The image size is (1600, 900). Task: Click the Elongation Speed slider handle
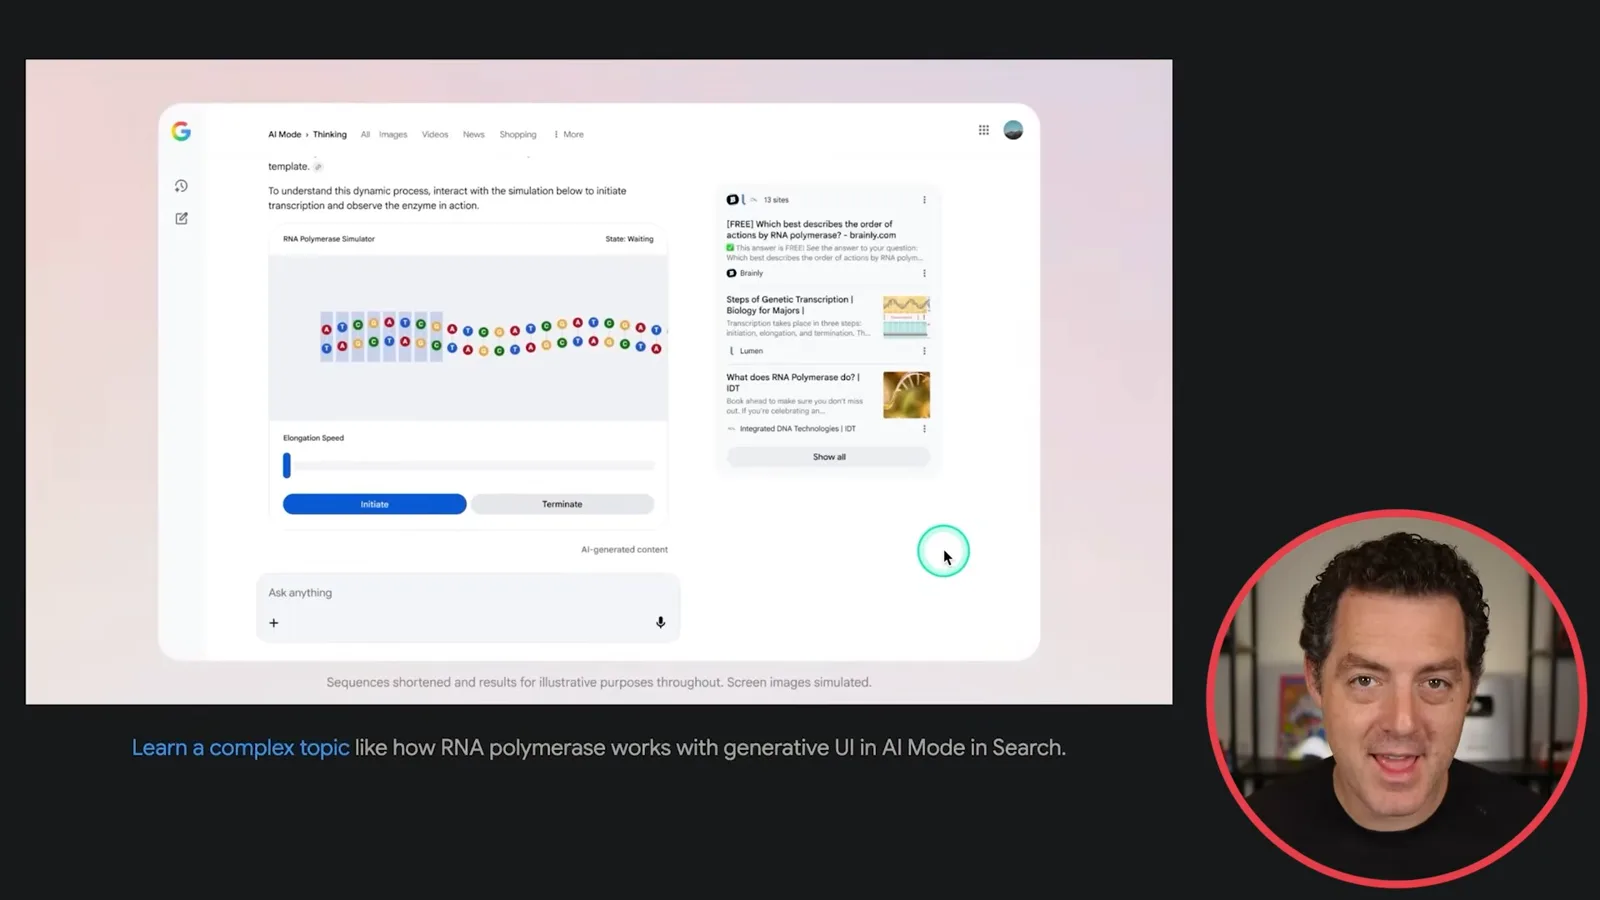coord(287,465)
